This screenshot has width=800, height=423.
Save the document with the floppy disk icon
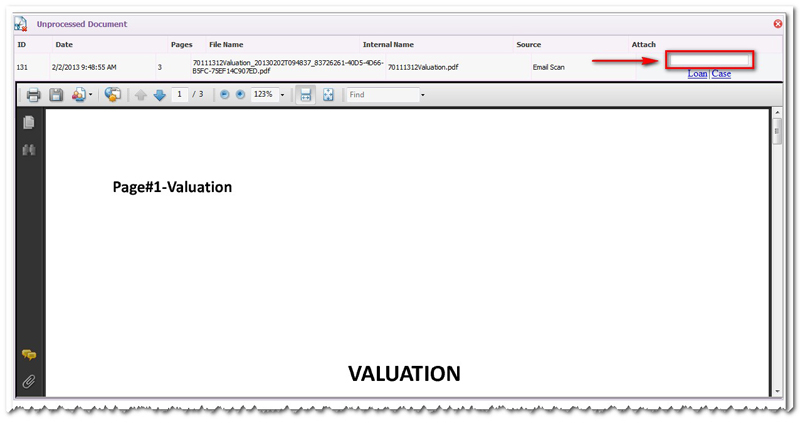pyautogui.click(x=56, y=94)
